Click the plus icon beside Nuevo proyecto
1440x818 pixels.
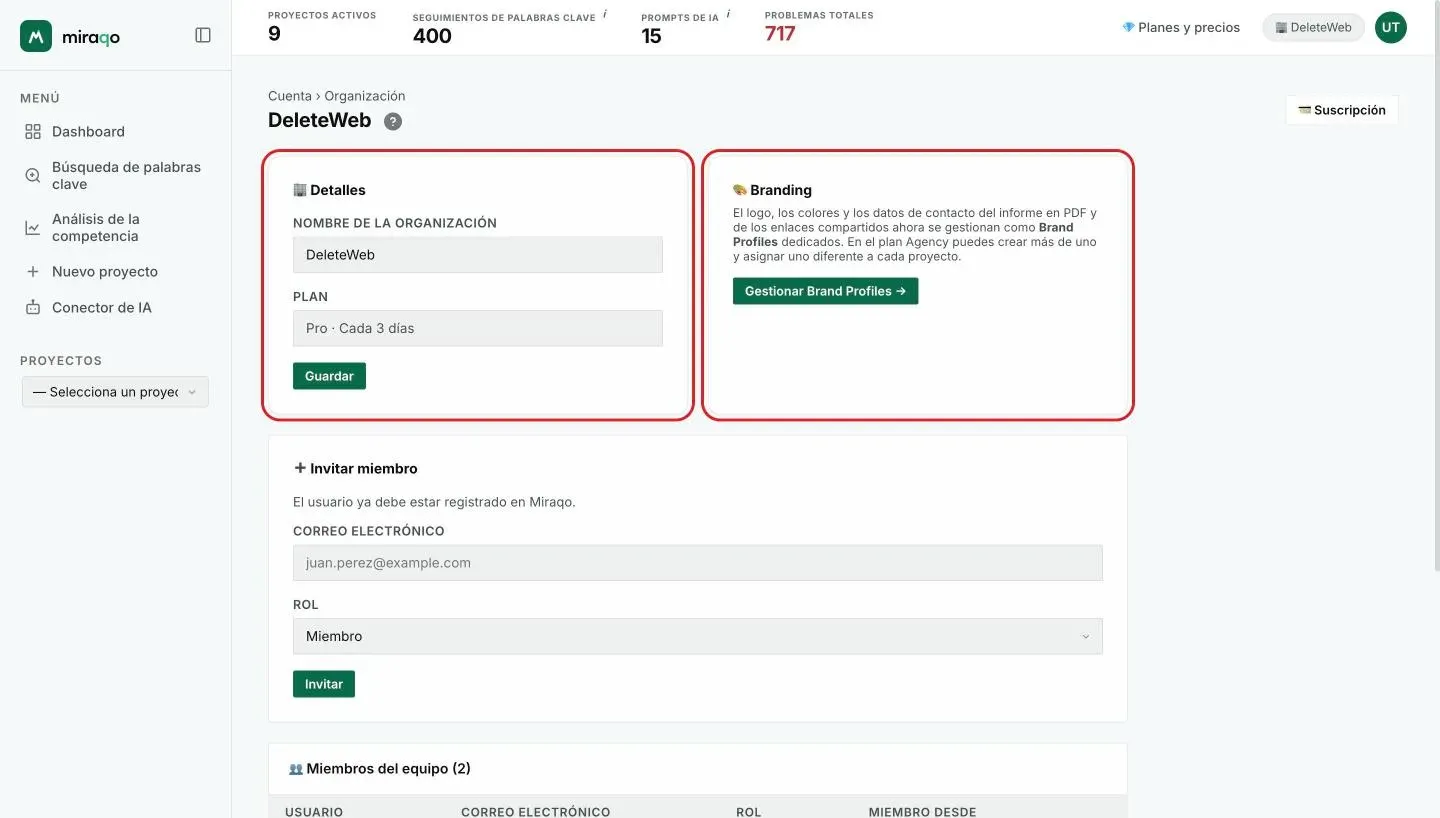point(33,271)
